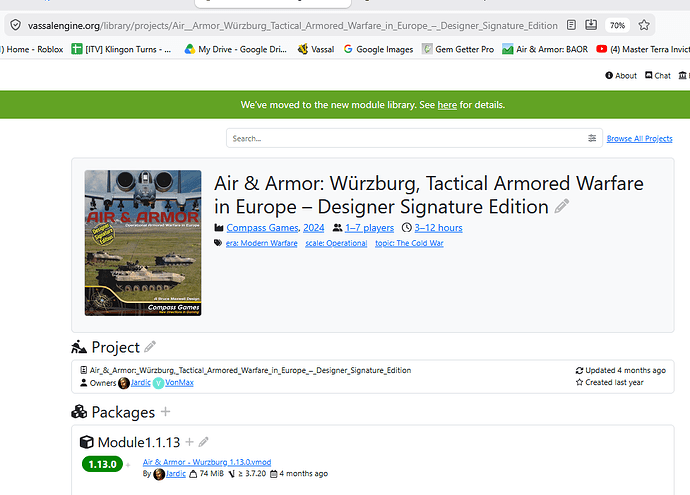Select tag topic: The Cold War

click(409, 243)
